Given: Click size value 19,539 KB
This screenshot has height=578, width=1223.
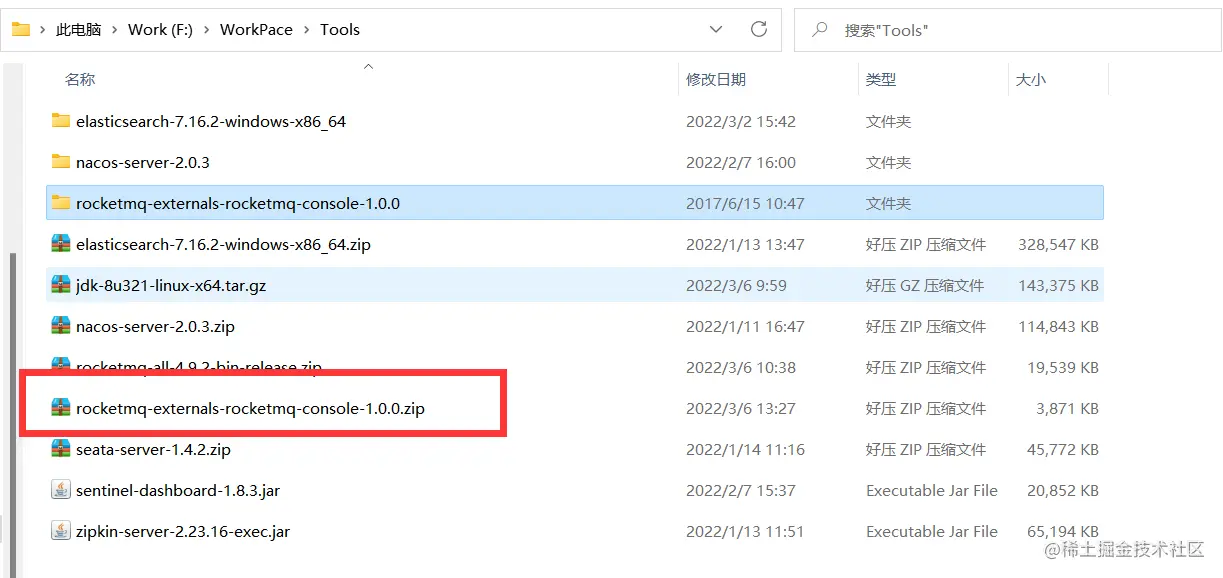Looking at the screenshot, I should coord(1063,367).
